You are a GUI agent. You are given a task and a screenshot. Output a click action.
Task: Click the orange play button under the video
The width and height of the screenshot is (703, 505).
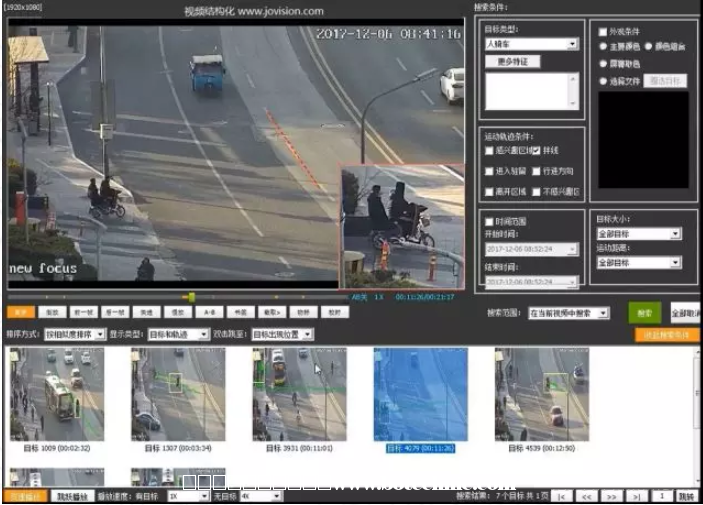pos(19,312)
